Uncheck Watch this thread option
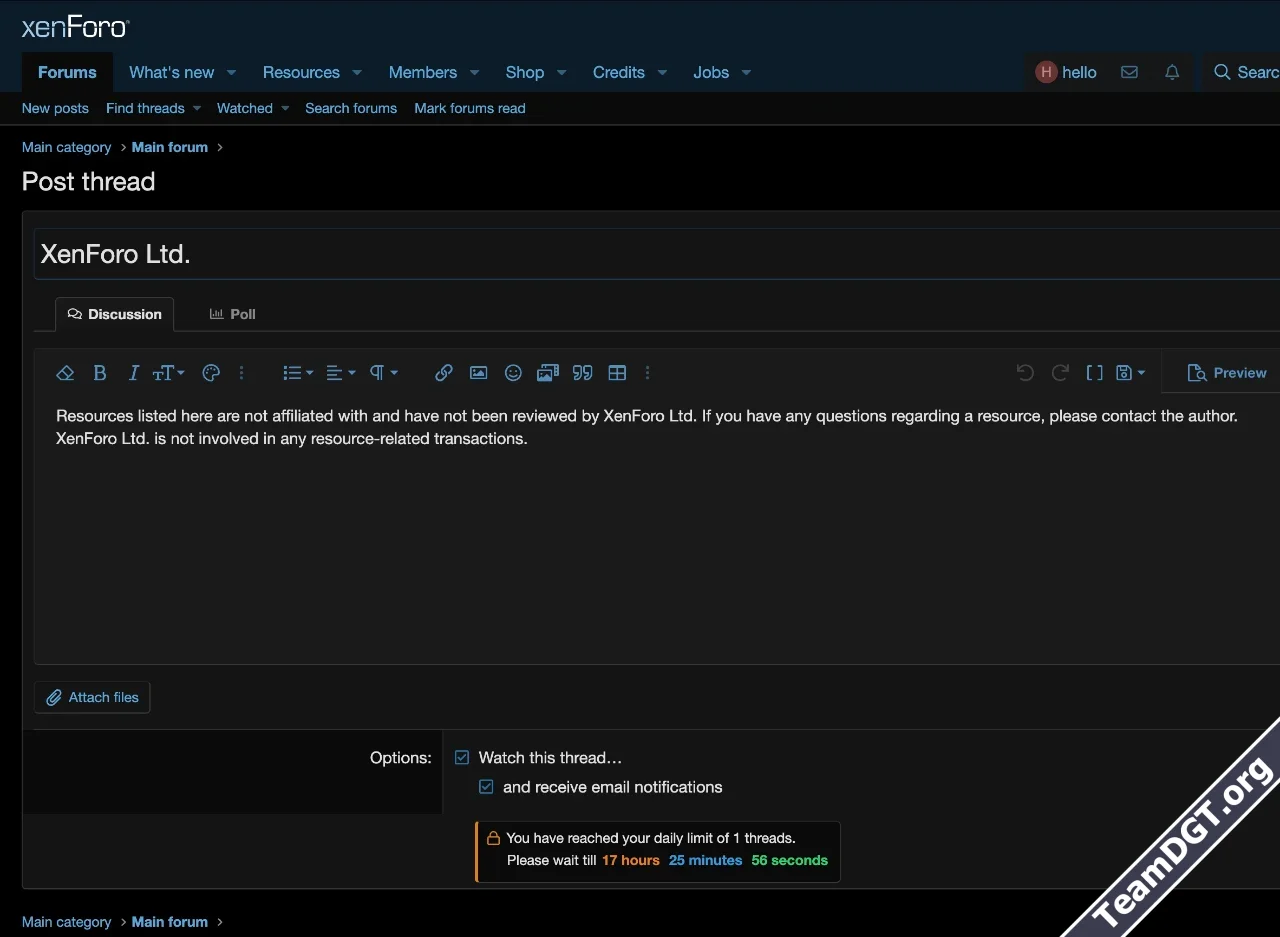 tap(462, 758)
